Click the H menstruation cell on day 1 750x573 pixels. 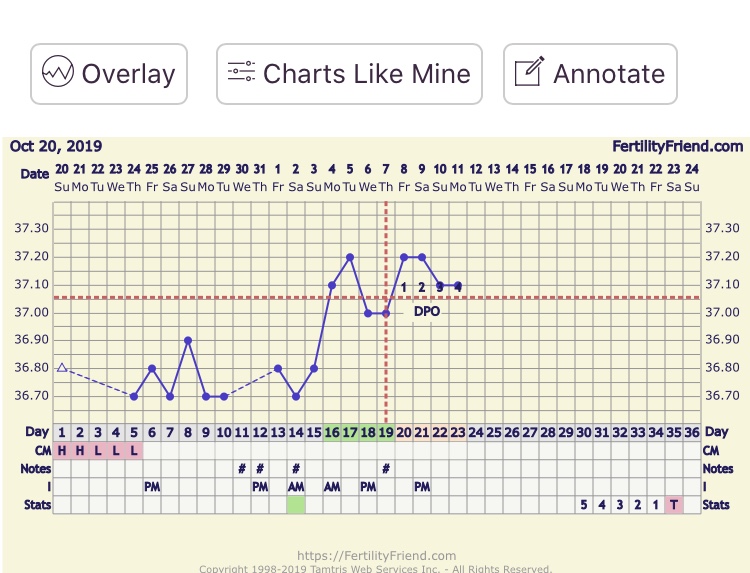[x=62, y=450]
